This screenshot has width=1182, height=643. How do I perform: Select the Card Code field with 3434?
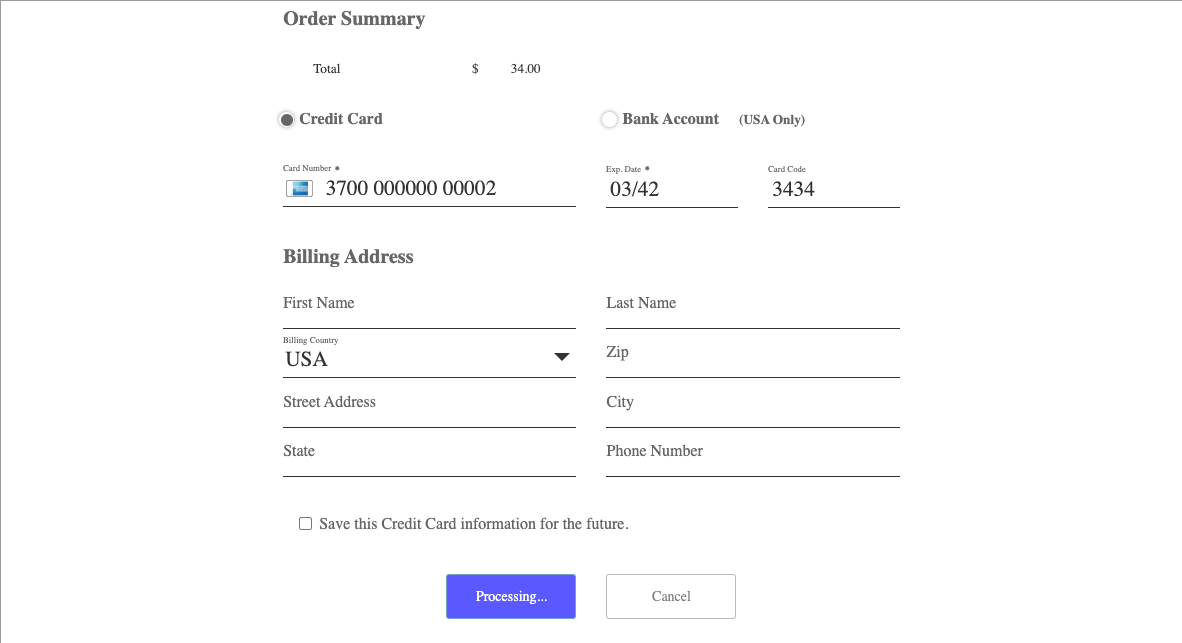(833, 189)
